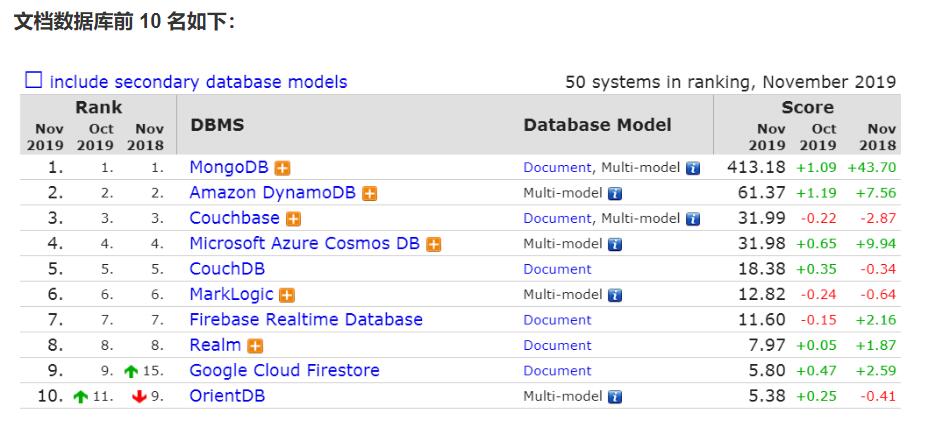Open the Realm link
Image resolution: width=928 pixels, height=423 pixels.
[x=215, y=345]
